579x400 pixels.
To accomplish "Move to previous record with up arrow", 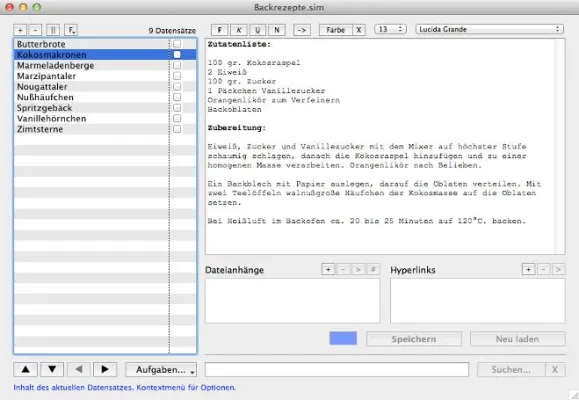I will coord(25,369).
